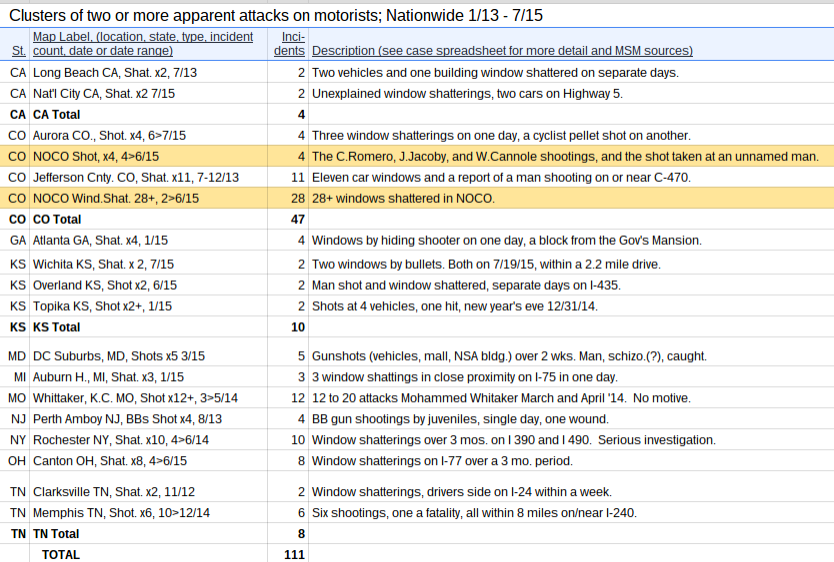
Task: Select the 'CA Total' label cell
Action: coord(57,115)
